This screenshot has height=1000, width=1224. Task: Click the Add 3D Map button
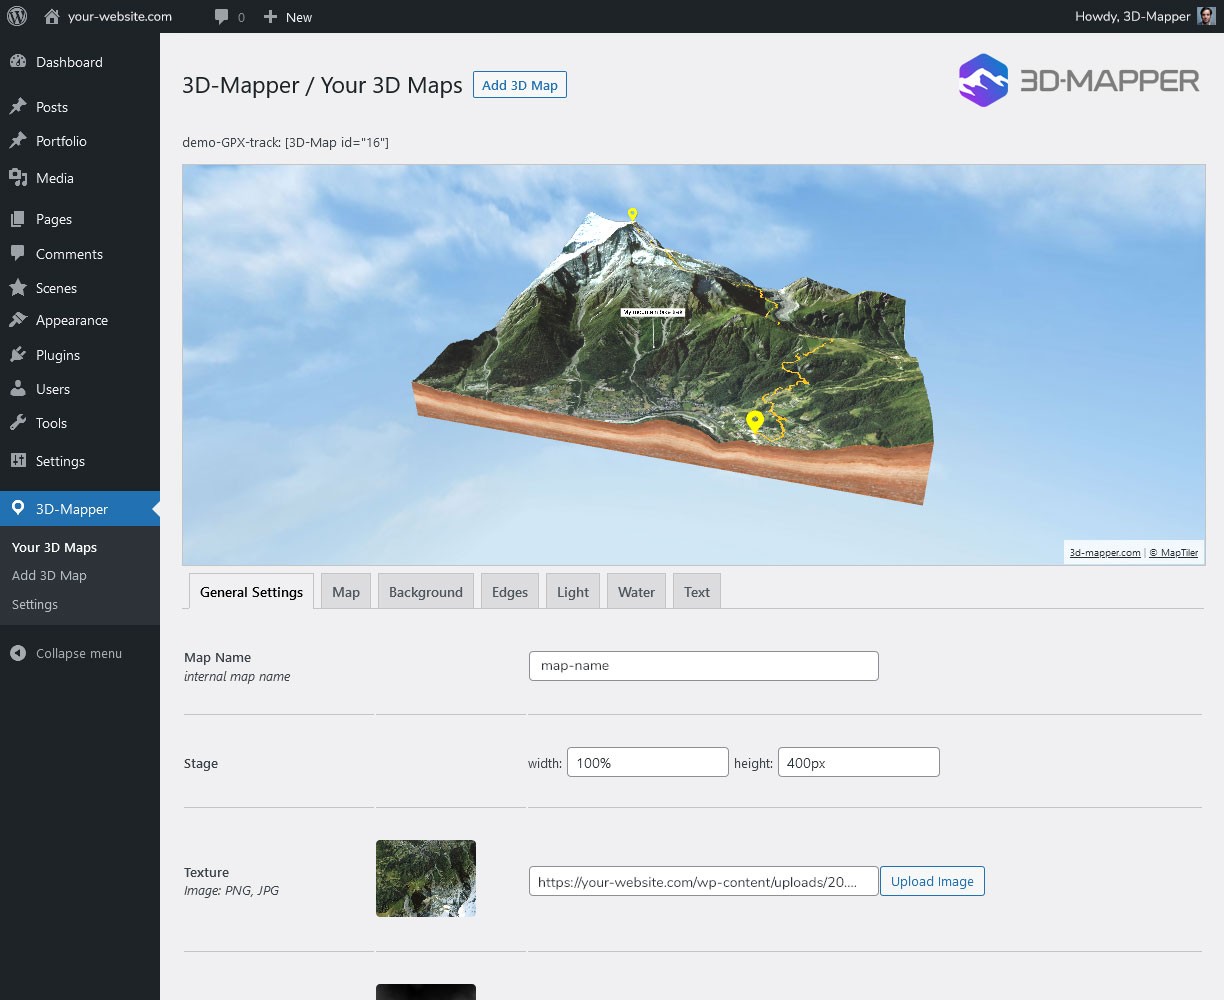click(x=520, y=85)
